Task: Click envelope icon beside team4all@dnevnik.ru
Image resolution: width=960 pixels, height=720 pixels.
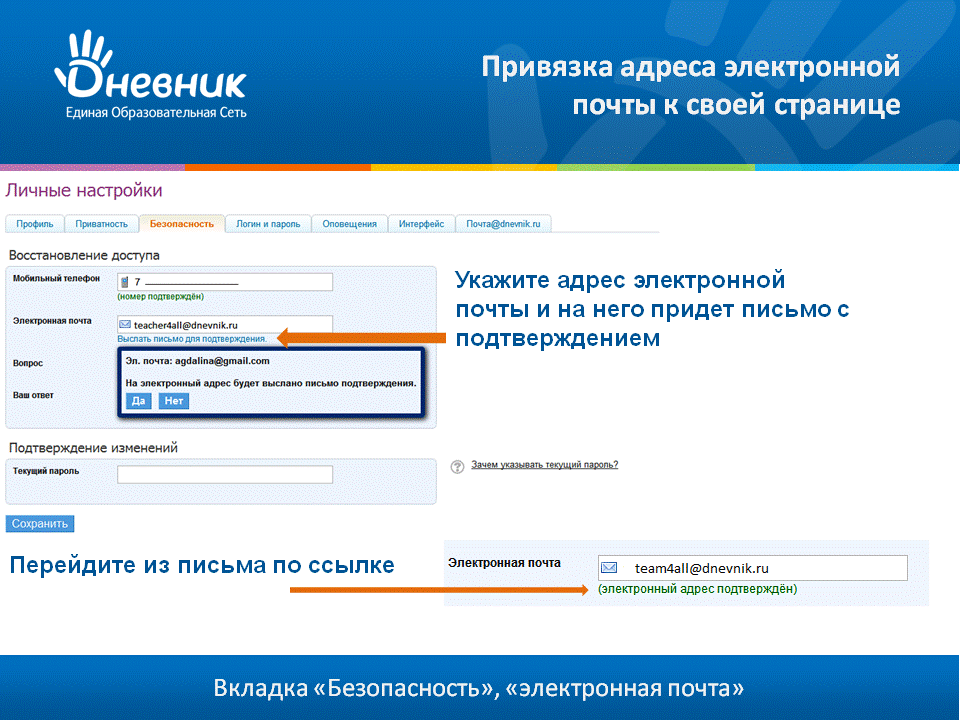Action: pyautogui.click(x=609, y=568)
